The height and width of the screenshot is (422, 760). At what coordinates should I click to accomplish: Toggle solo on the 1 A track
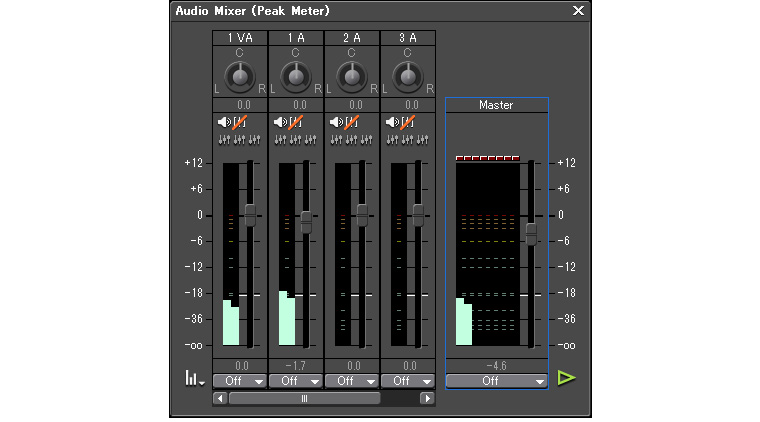[296, 122]
